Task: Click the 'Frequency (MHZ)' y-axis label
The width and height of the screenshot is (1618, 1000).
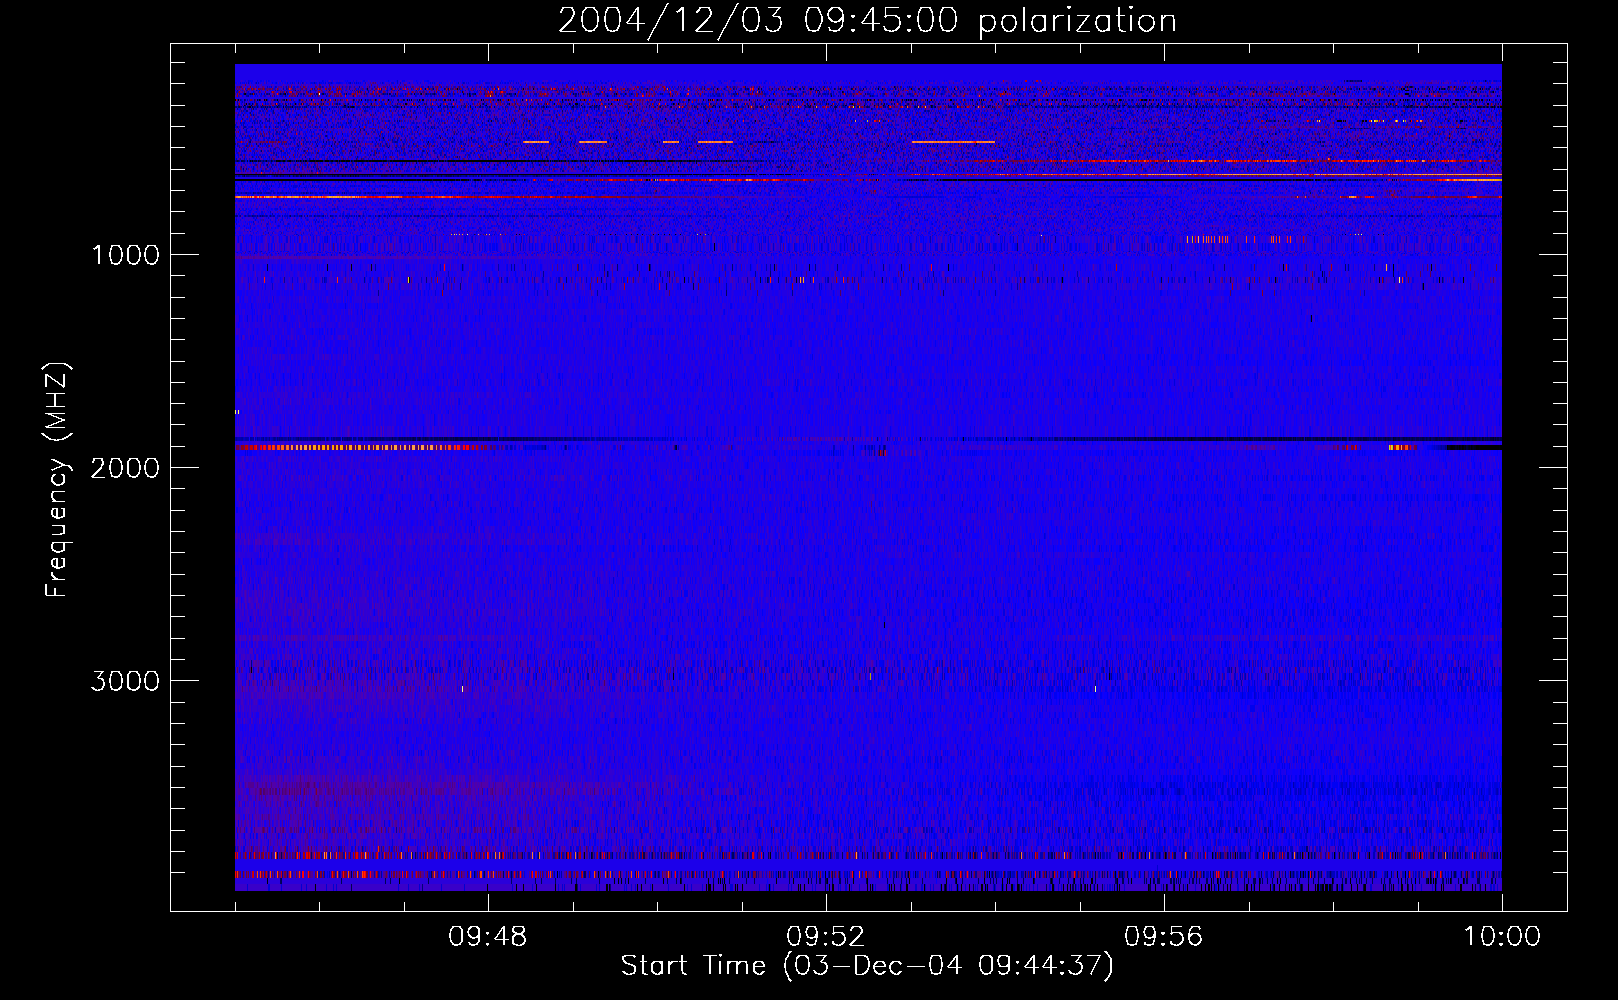Action: pyautogui.click(x=57, y=480)
